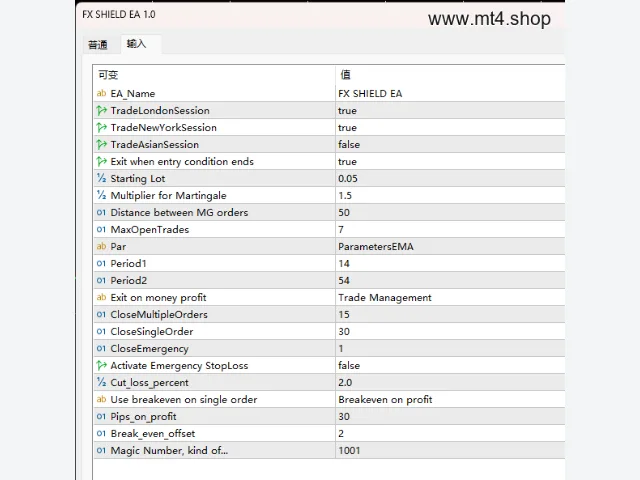Select the Exit when entry condition ends value
Screen dimensions: 640x480
(x=450, y=162)
